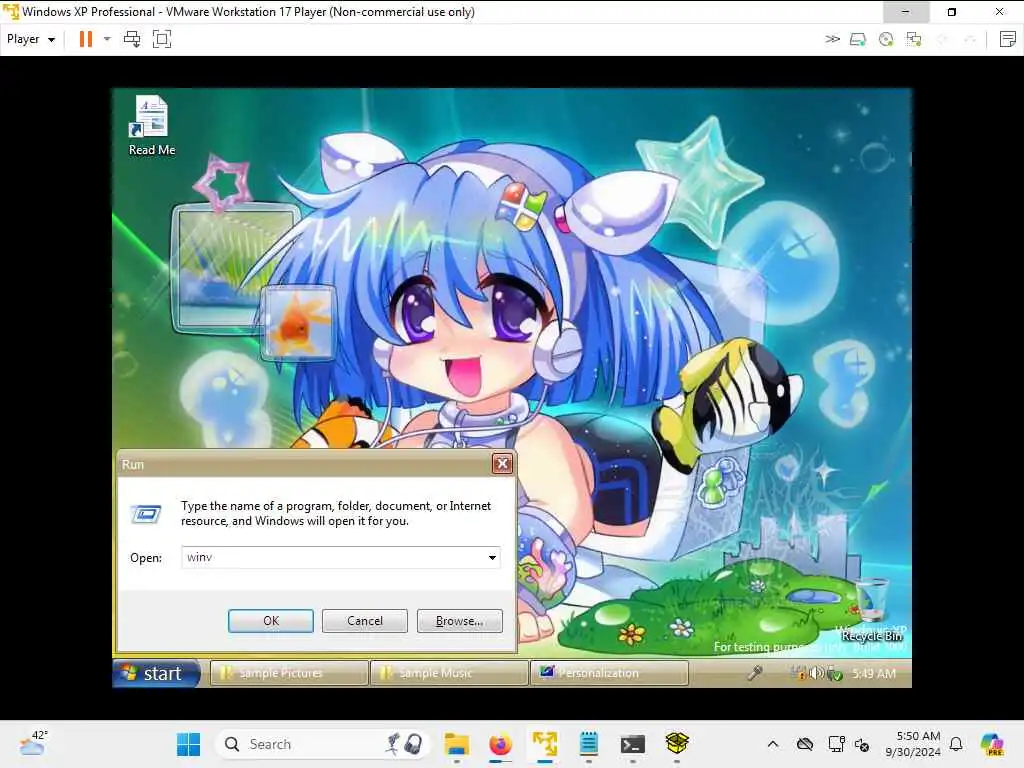Select the Recycle Bin icon on XP desktop
The width and height of the screenshot is (1024, 768).
click(871, 610)
